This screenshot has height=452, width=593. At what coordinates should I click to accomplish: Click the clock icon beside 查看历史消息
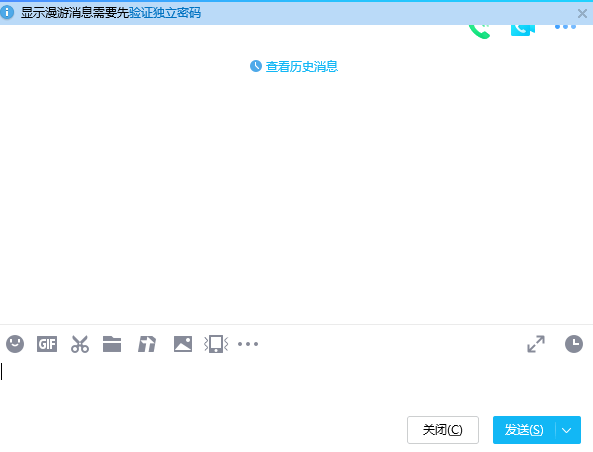pos(256,66)
